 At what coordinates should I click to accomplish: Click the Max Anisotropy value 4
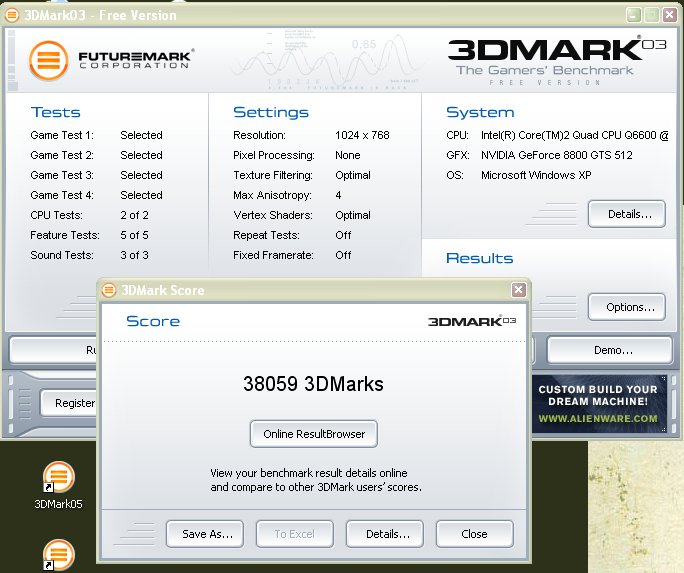[x=338, y=195]
